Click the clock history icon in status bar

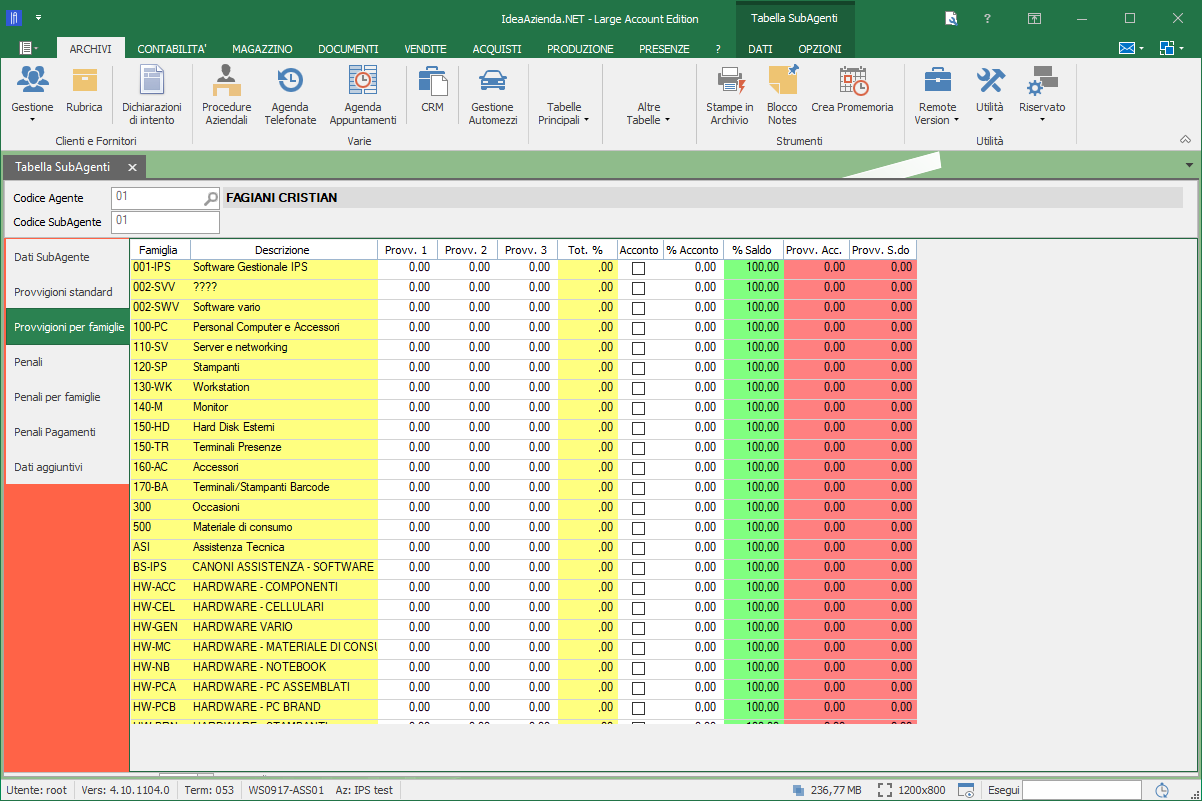[x=1162, y=790]
